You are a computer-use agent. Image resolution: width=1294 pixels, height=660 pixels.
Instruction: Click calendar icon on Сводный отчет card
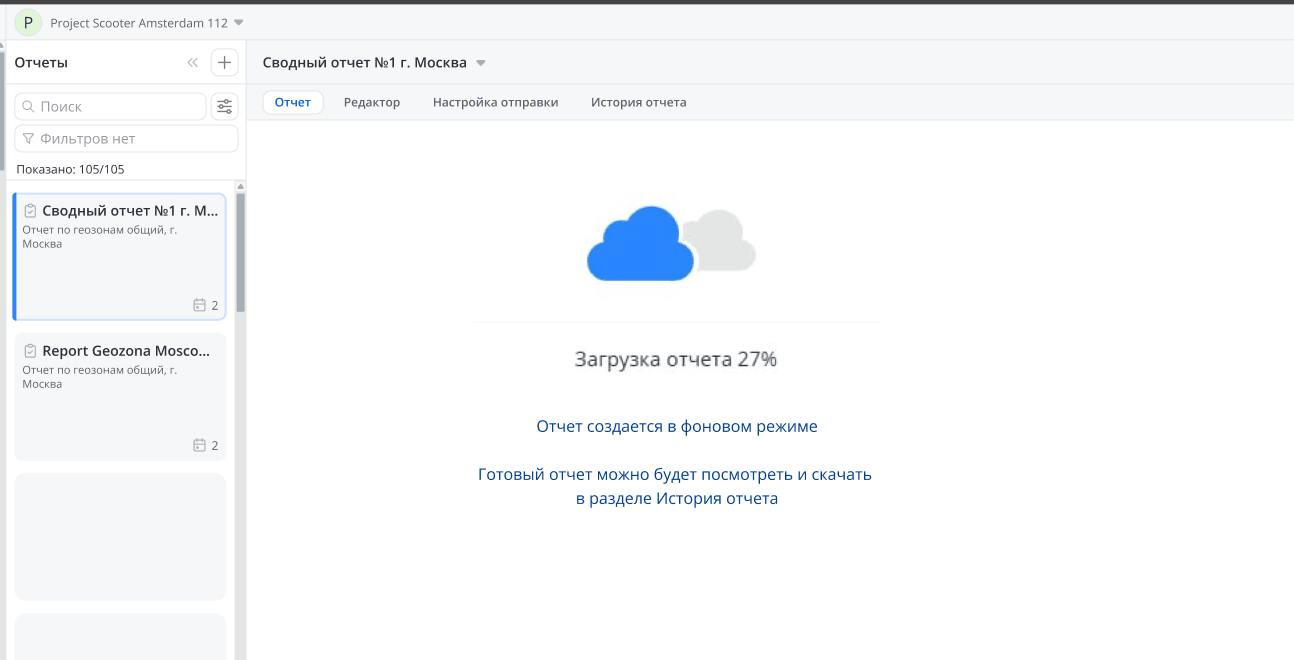tap(200, 305)
